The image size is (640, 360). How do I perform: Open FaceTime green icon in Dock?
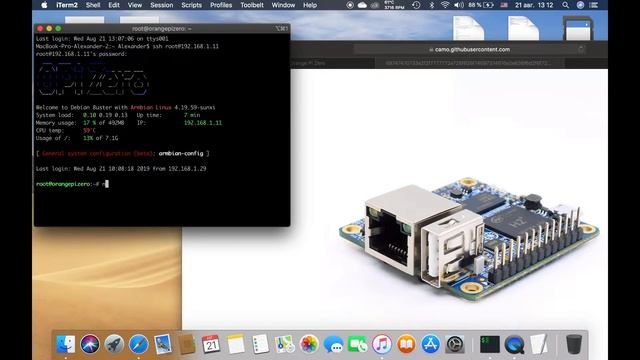(x=358, y=344)
